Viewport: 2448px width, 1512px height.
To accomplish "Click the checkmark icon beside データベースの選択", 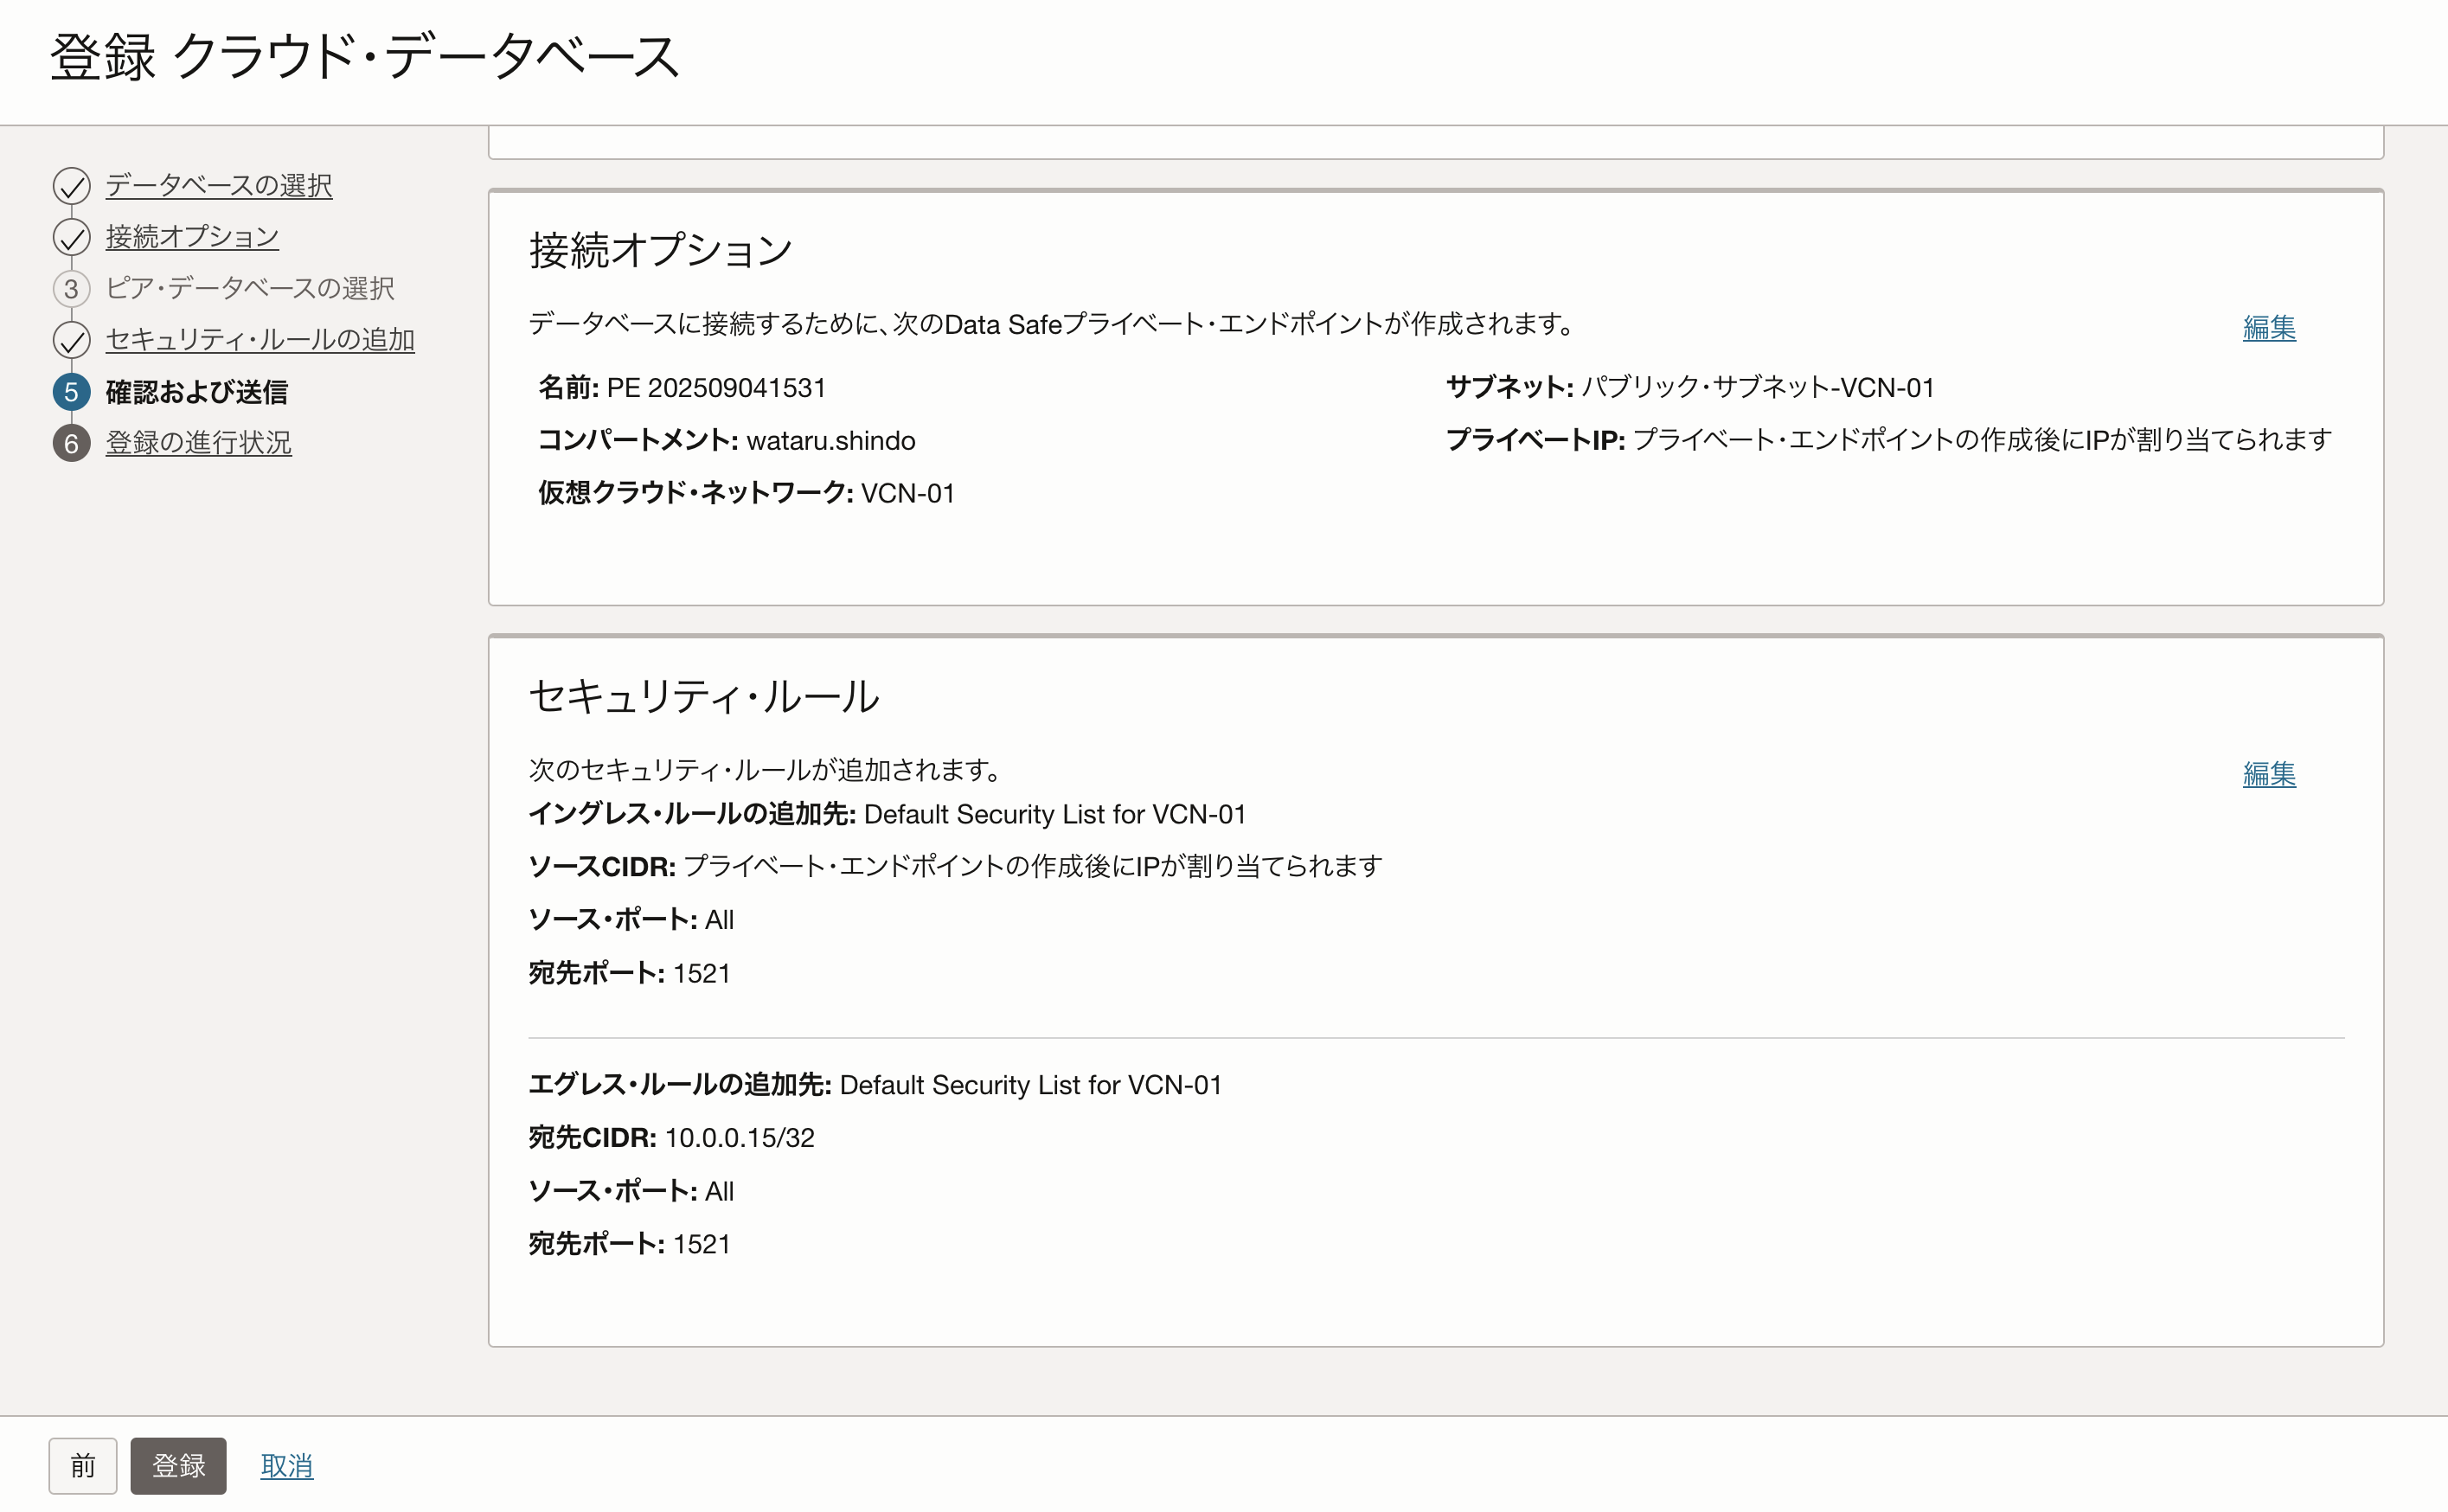I will pyautogui.click(x=71, y=186).
